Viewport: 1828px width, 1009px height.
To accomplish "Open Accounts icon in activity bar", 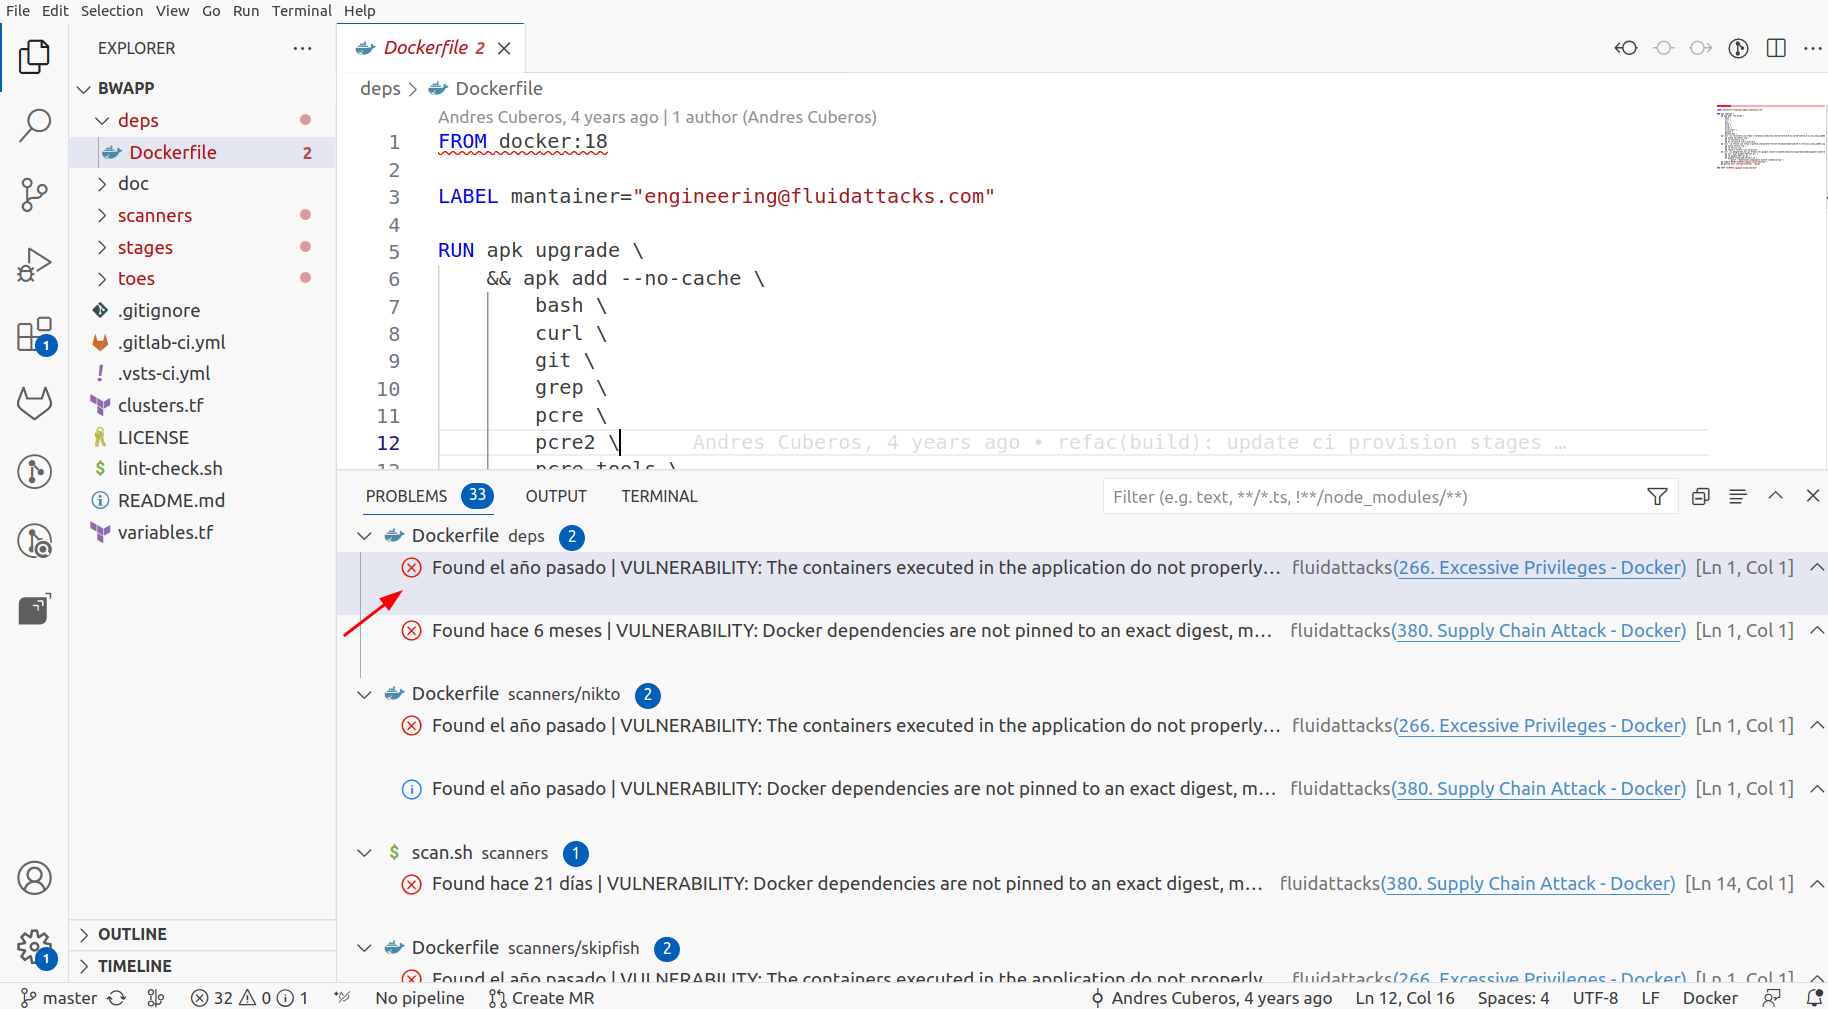I will [35, 878].
